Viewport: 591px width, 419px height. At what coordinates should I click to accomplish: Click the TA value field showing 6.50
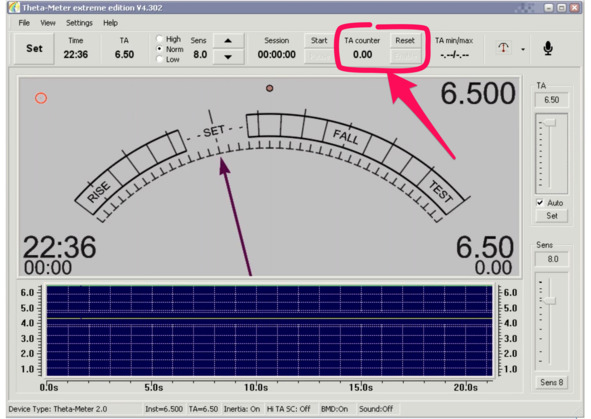click(x=551, y=100)
